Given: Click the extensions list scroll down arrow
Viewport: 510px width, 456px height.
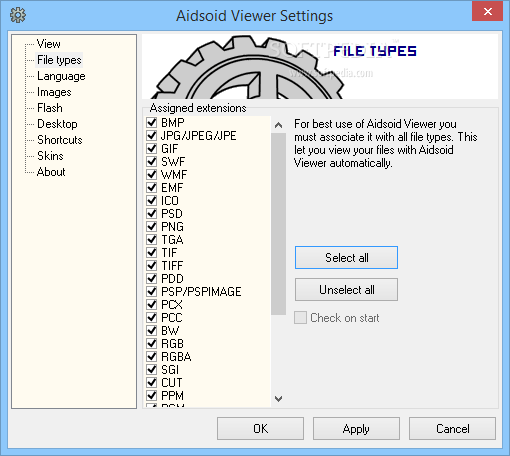Looking at the screenshot, I should point(278,398).
